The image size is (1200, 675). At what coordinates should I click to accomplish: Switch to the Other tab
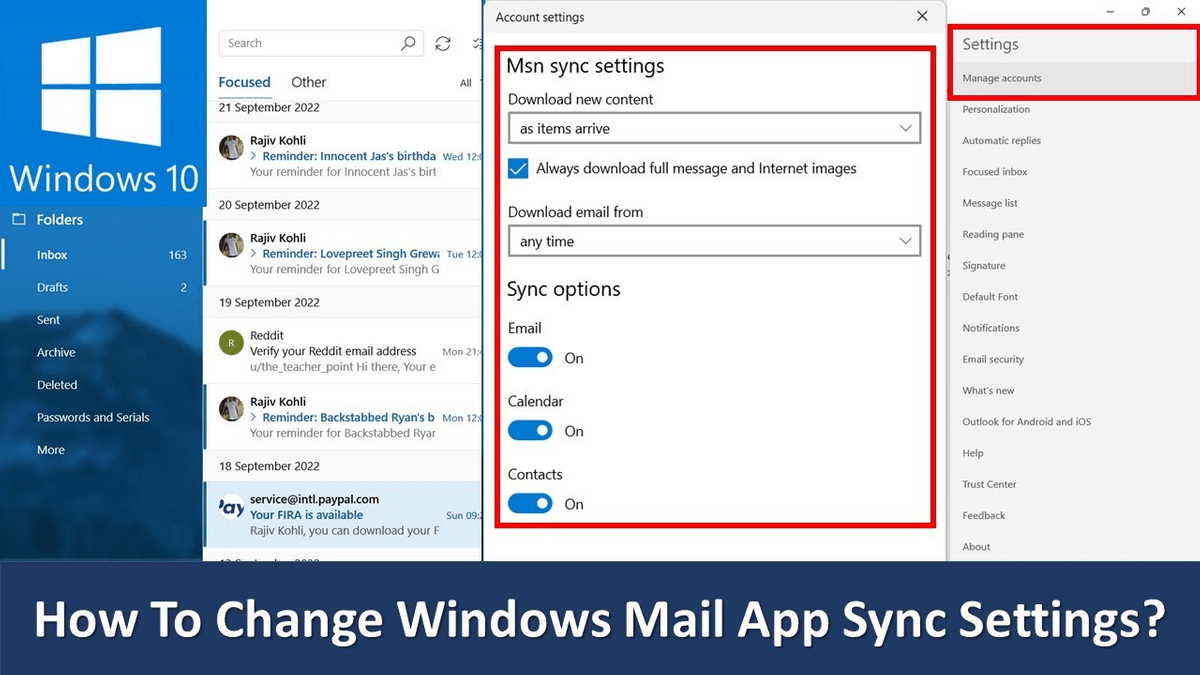(x=308, y=82)
